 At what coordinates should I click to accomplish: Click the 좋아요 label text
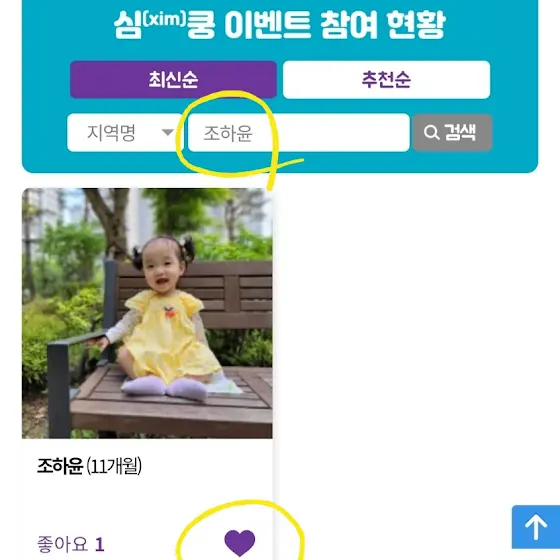coord(62,544)
